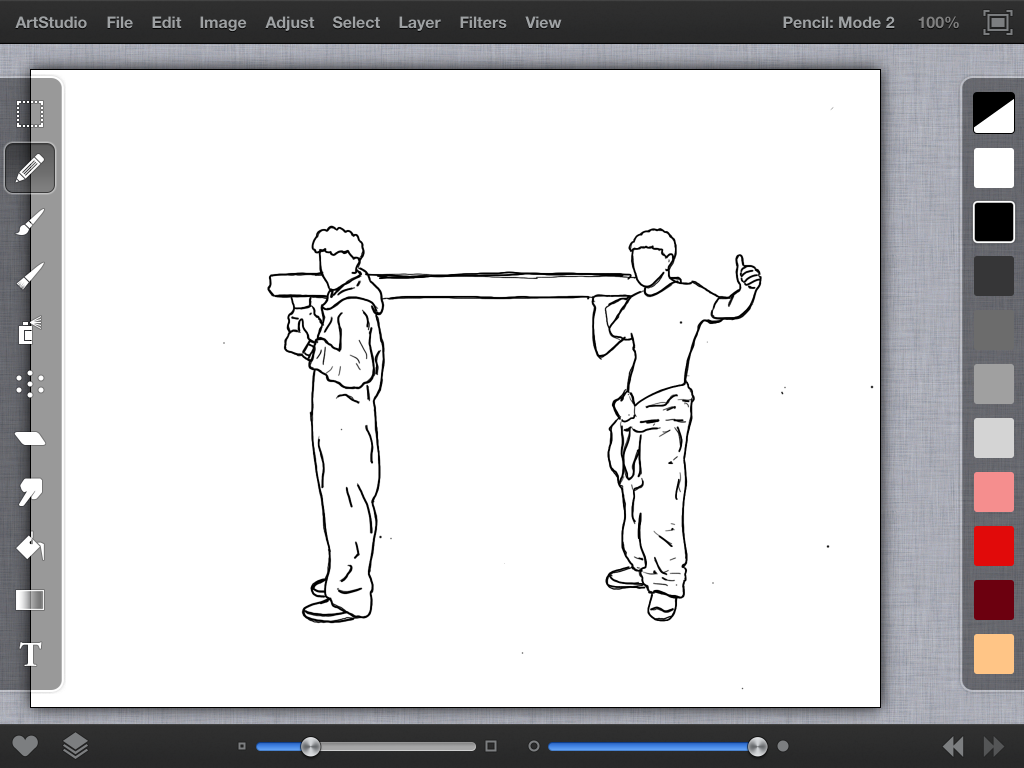Choose the spray paint airbrush tool
This screenshot has width=1024, height=768.
point(30,330)
